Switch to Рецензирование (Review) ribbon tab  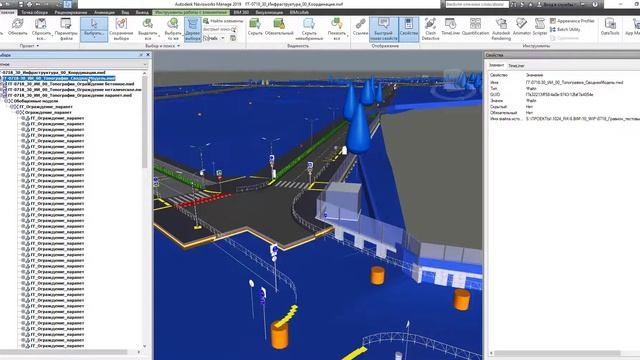pos(71,12)
